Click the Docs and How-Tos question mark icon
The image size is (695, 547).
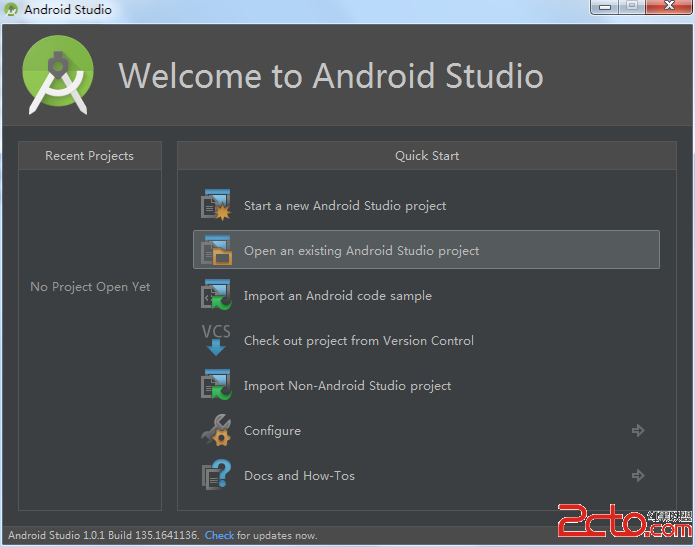tap(216, 475)
